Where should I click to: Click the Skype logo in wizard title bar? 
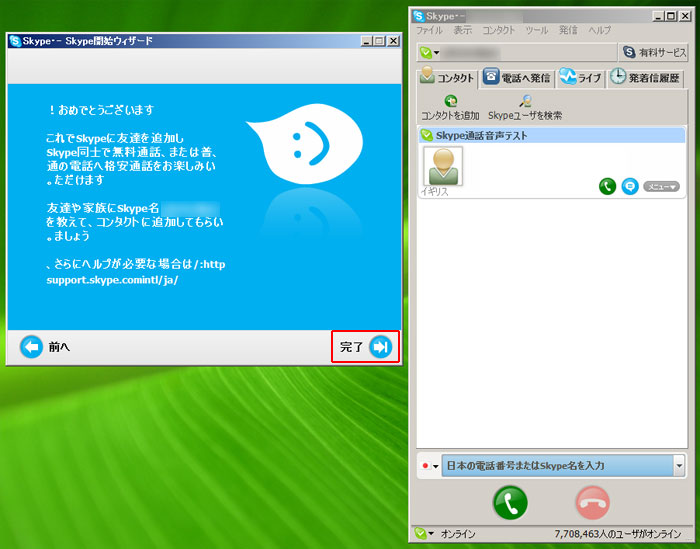click(15, 41)
